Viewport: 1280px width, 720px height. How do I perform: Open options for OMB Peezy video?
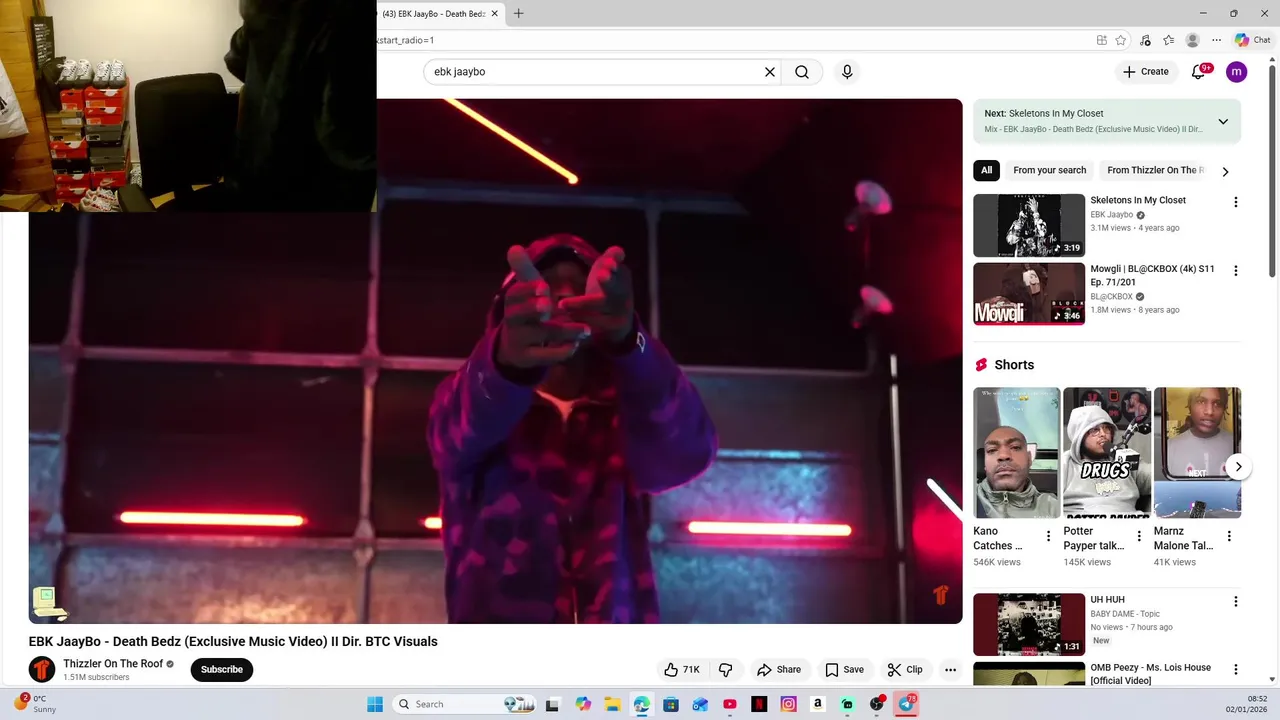click(x=1236, y=670)
